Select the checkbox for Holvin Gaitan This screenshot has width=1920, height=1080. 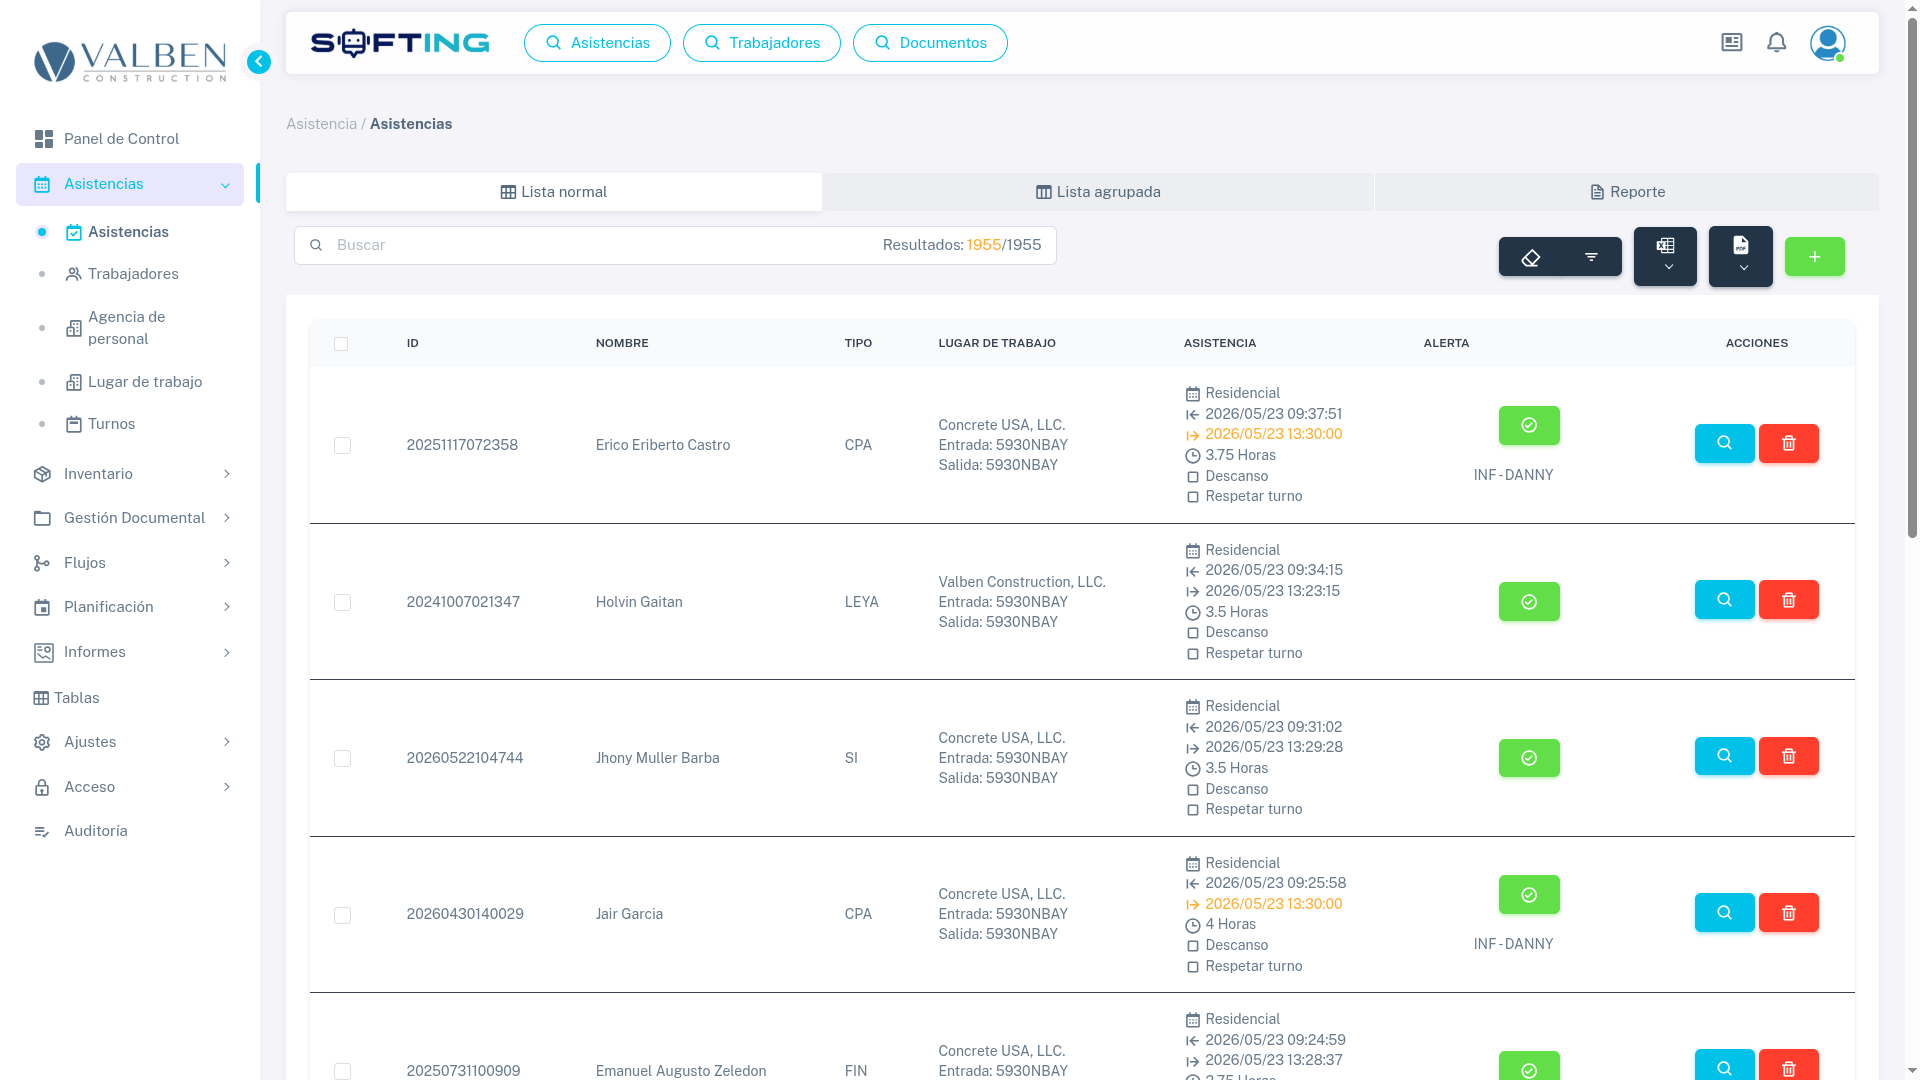[342, 602]
